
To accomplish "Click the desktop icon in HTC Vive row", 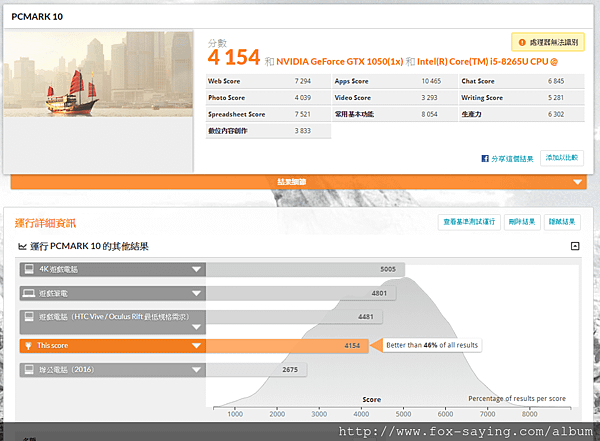I will pyautogui.click(x=29, y=317).
